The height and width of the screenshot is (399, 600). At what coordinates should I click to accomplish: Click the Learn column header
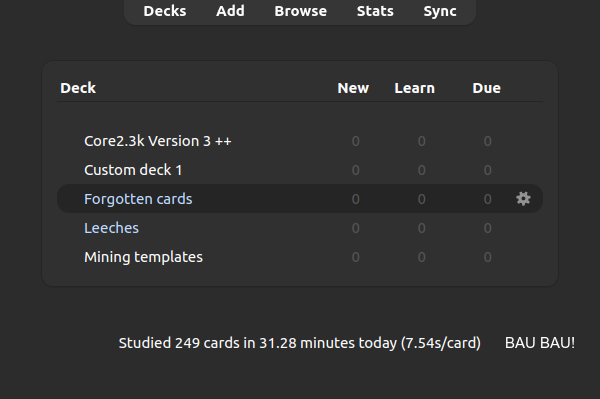coord(414,88)
